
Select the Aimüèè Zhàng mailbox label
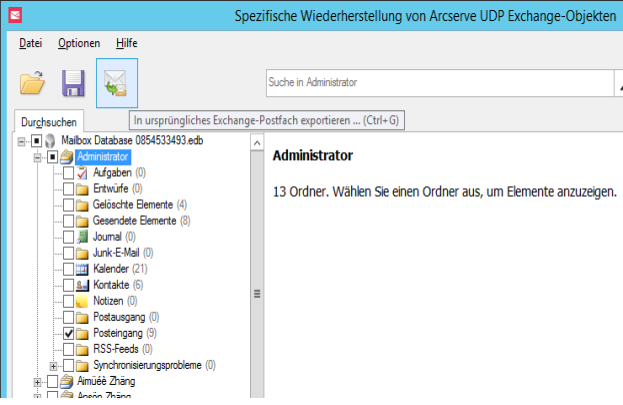pos(106,381)
